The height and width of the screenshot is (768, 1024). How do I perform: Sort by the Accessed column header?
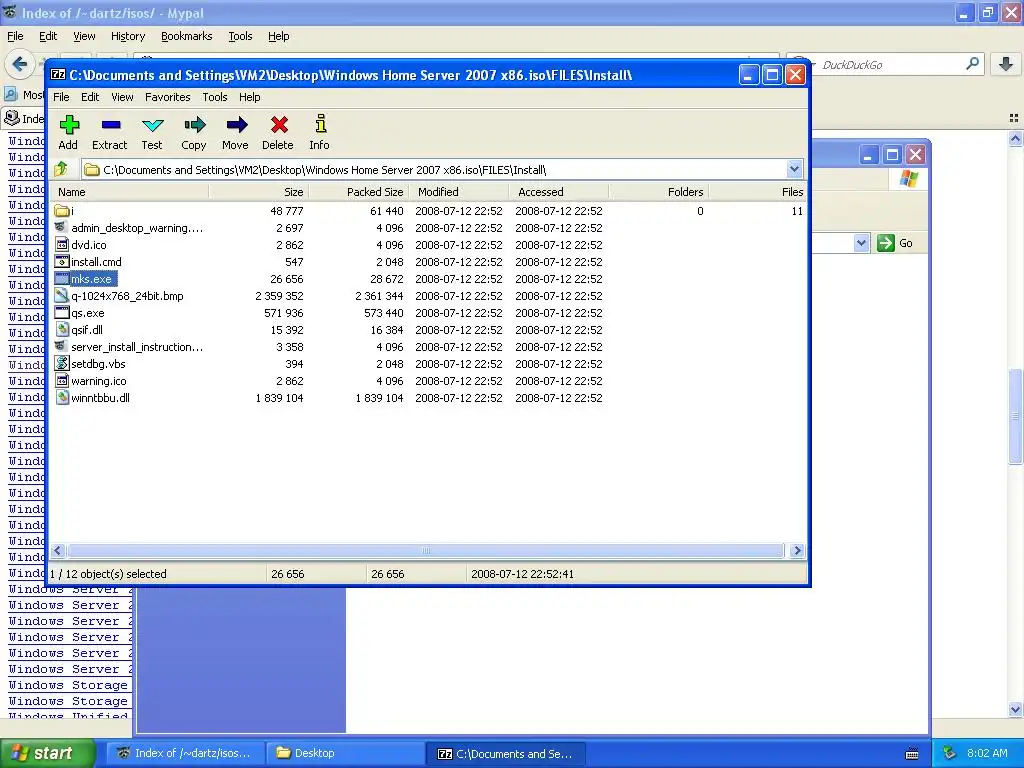tap(558, 192)
